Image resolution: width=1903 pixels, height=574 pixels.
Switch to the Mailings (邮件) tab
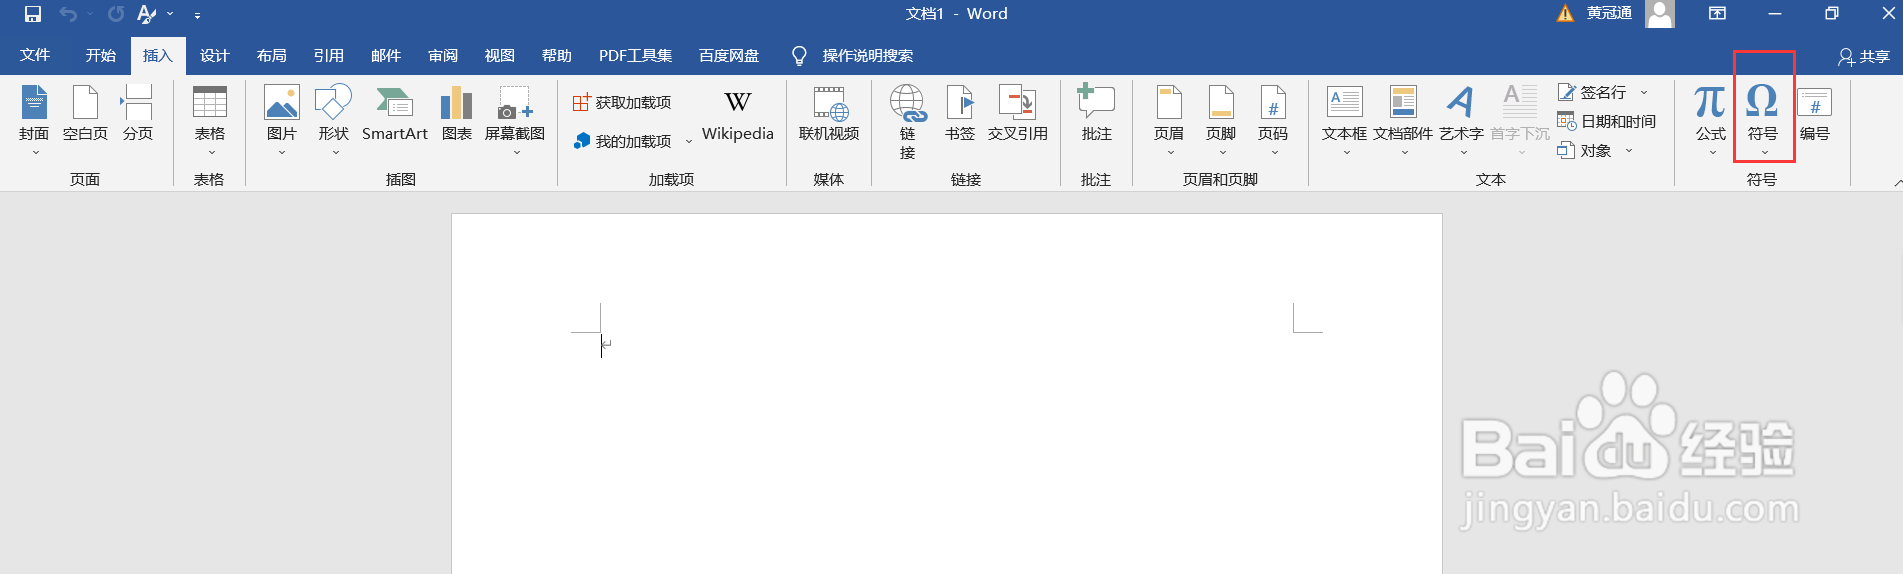pos(385,56)
